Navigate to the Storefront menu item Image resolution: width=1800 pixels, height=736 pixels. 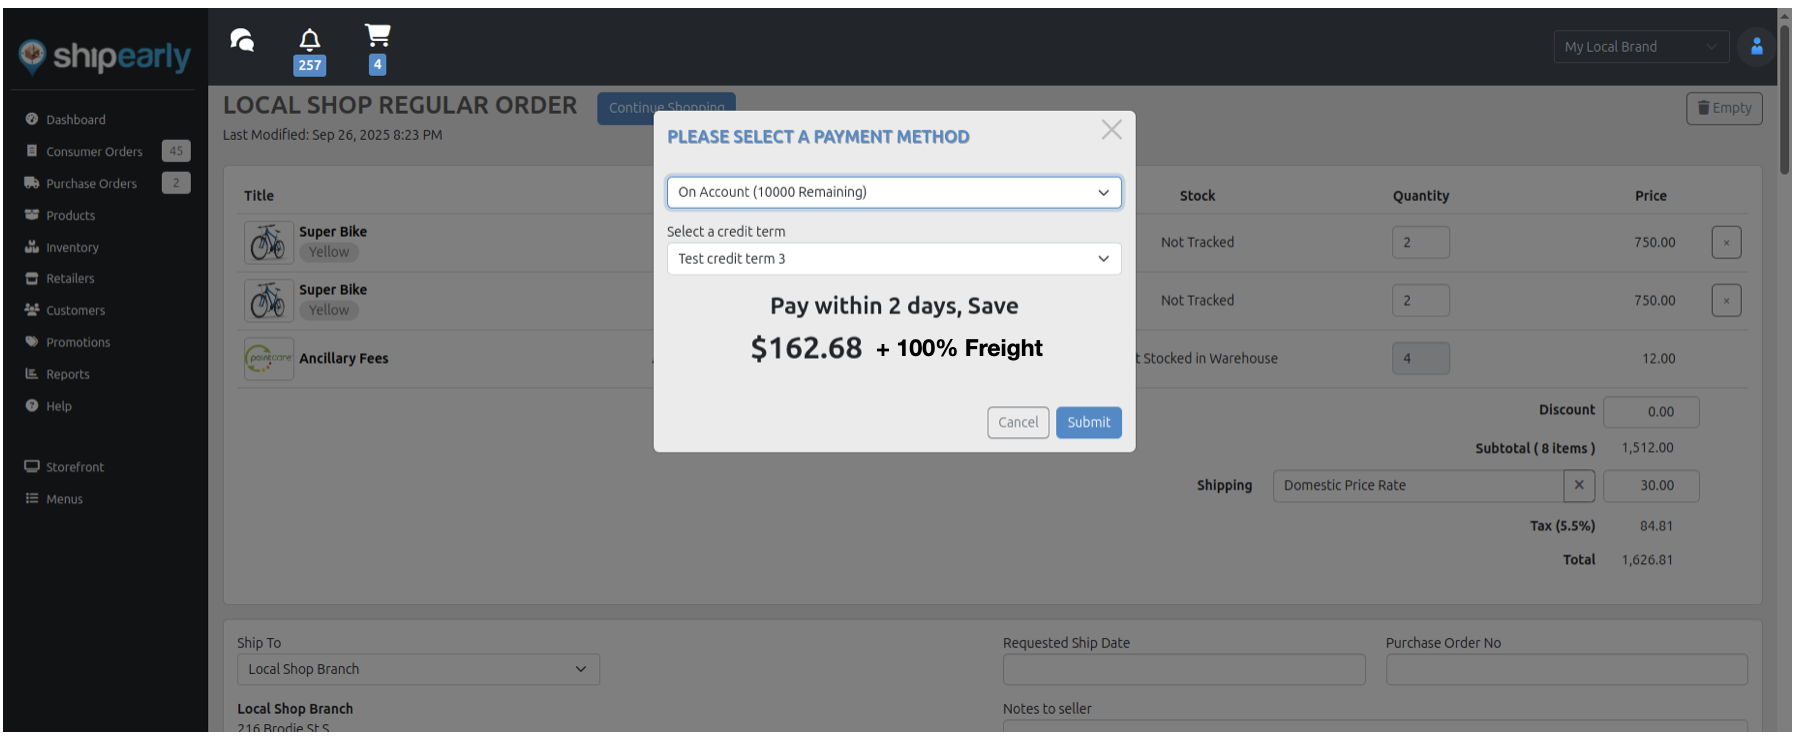74,467
